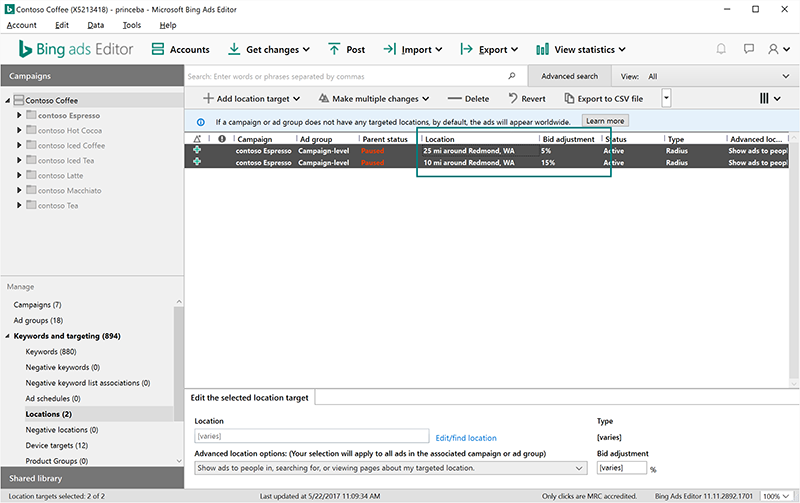Click the Make multiple changes icon

[x=323, y=98]
